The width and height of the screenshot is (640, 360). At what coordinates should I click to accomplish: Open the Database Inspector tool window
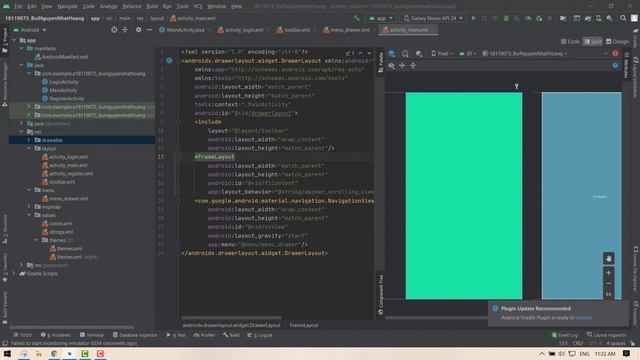[x=135, y=335]
